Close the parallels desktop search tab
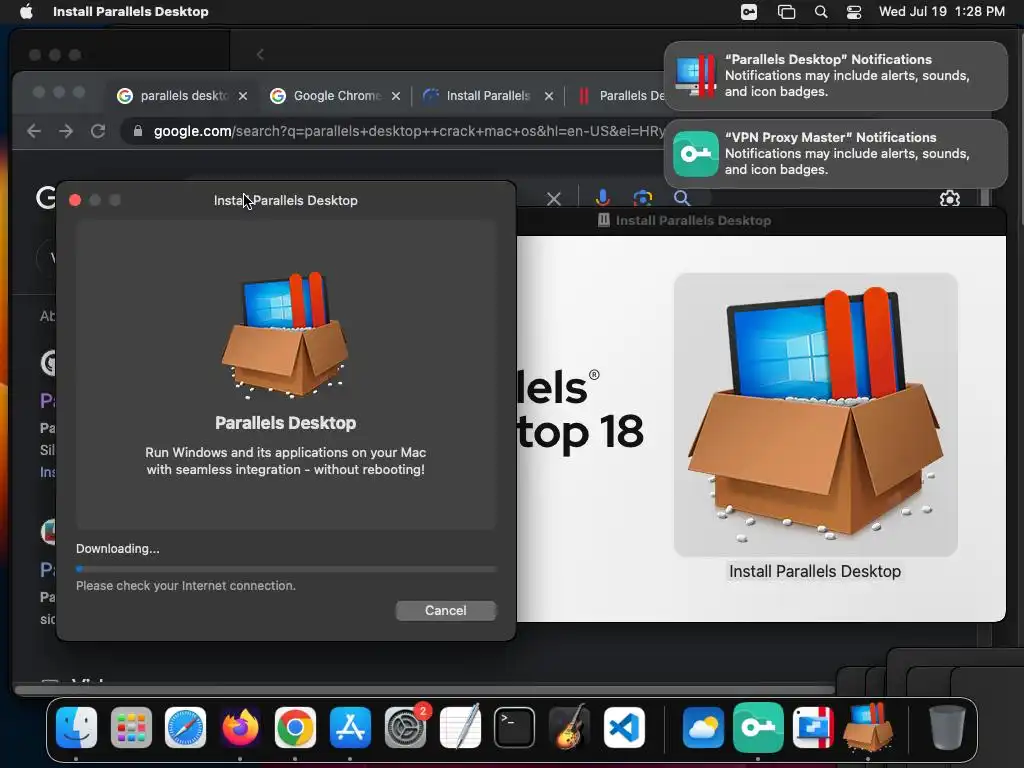Viewport: 1024px width, 768px height. click(243, 96)
